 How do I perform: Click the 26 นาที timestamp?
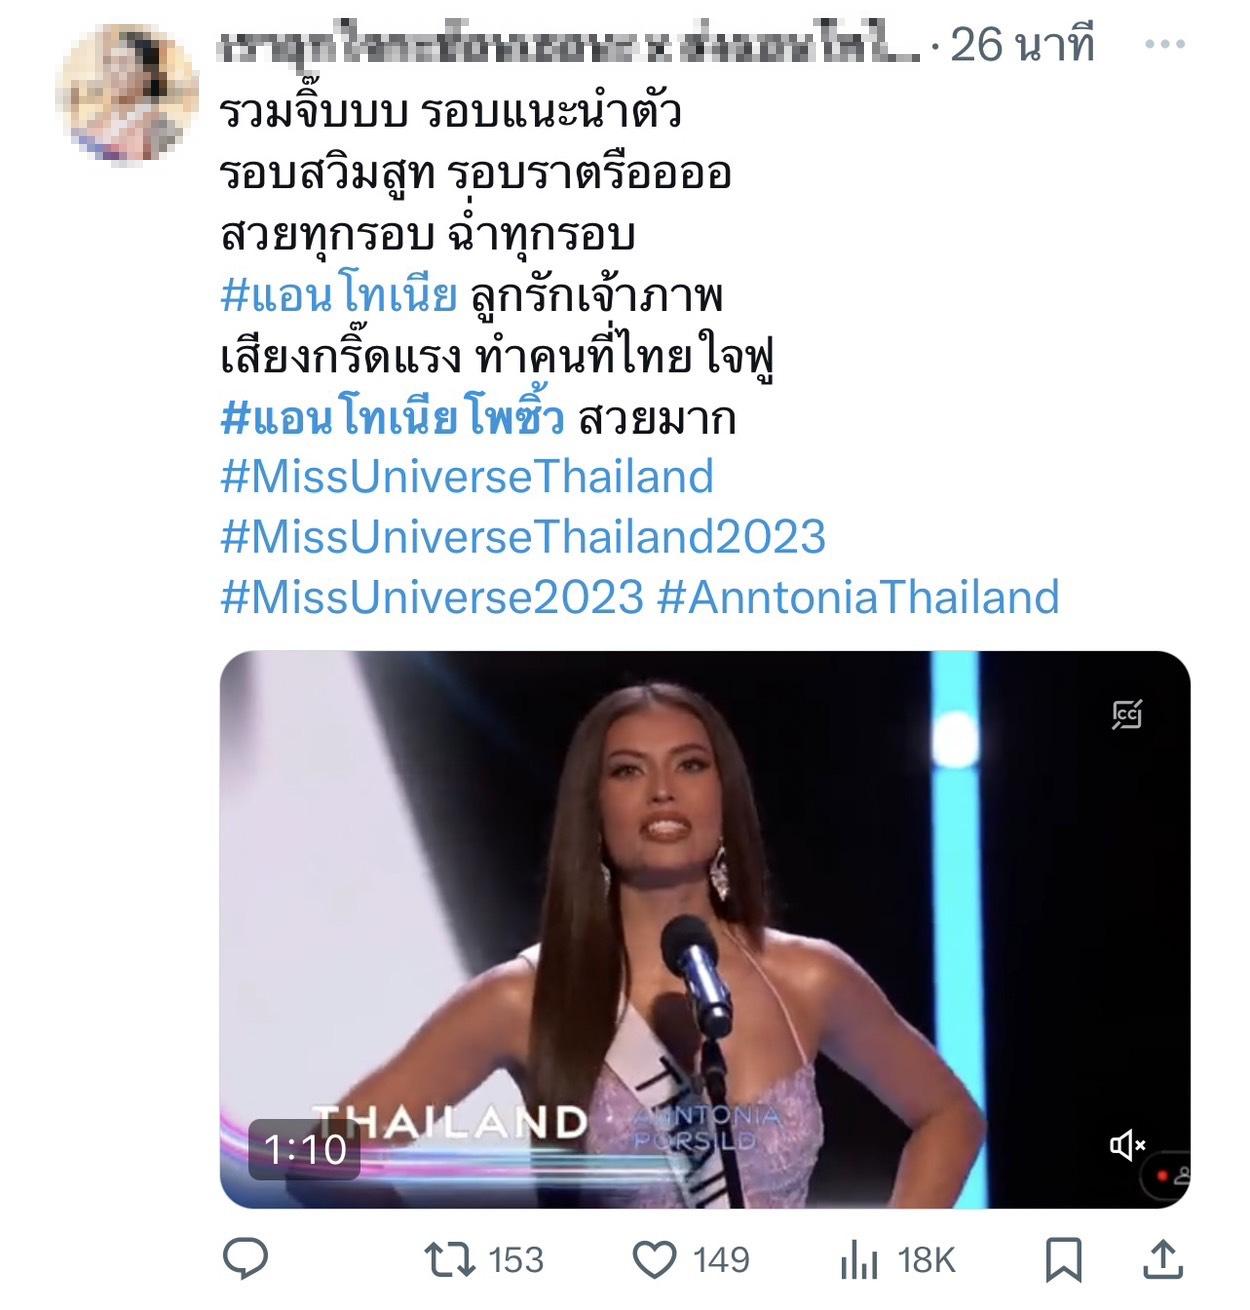(1022, 46)
